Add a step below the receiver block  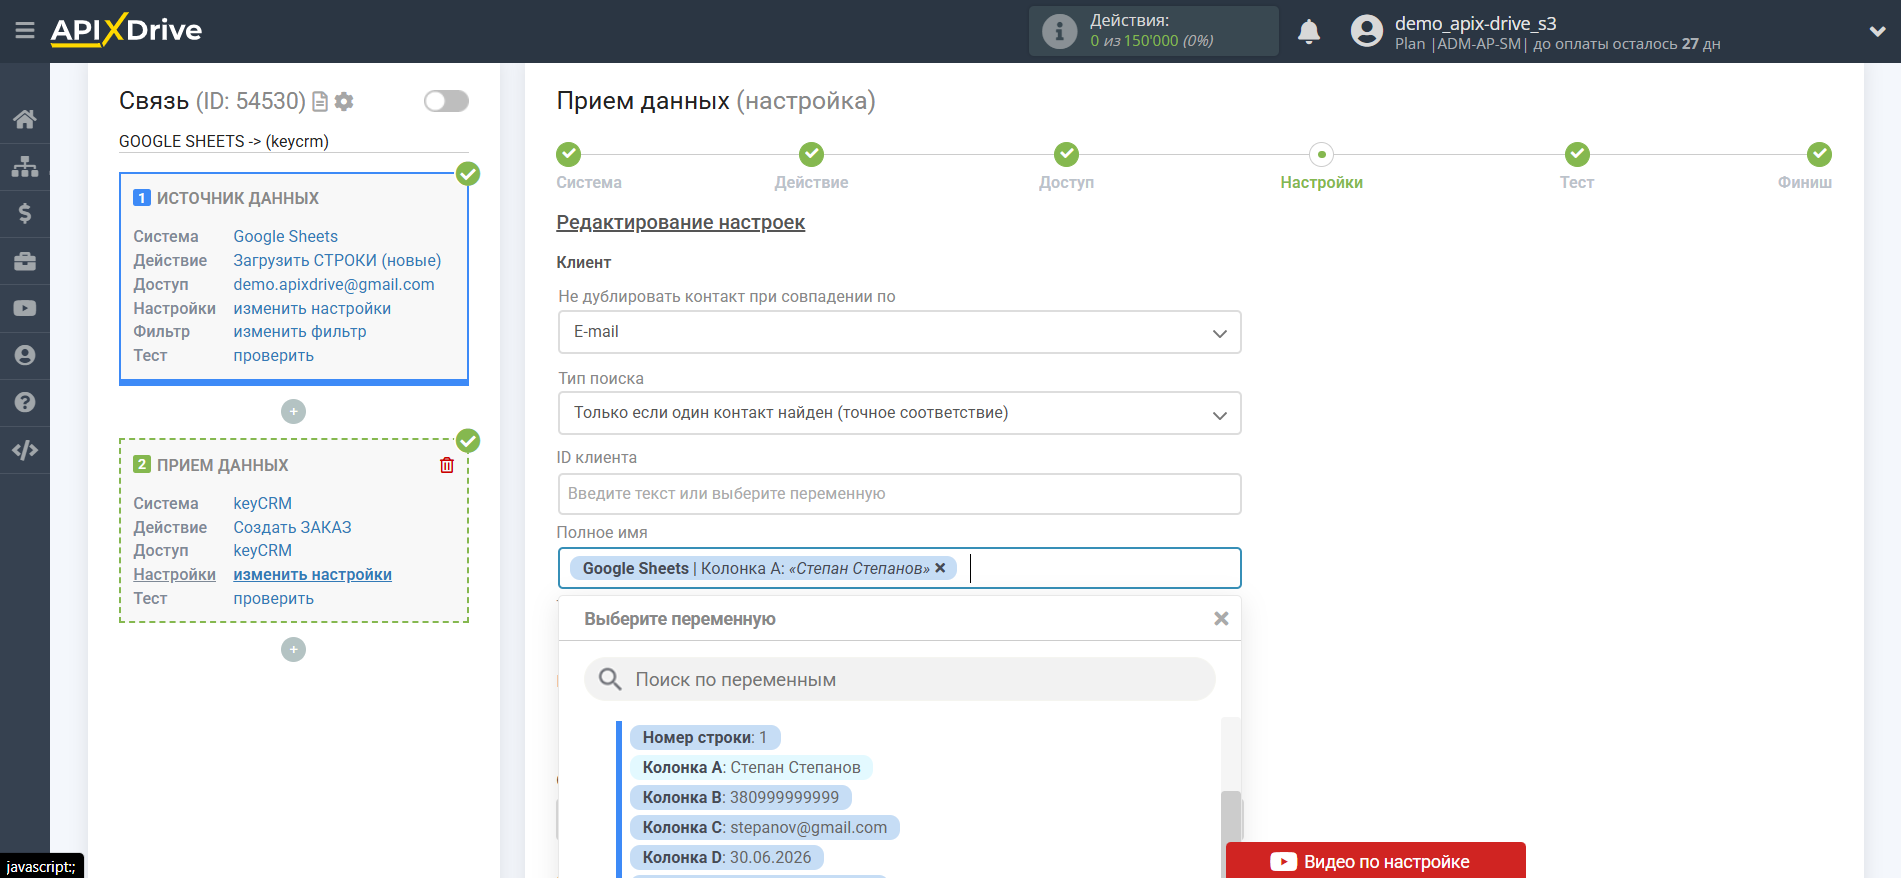click(x=293, y=649)
